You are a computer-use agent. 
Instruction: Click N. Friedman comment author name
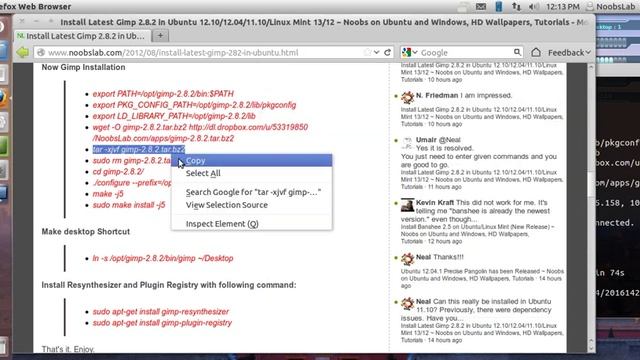(437, 95)
